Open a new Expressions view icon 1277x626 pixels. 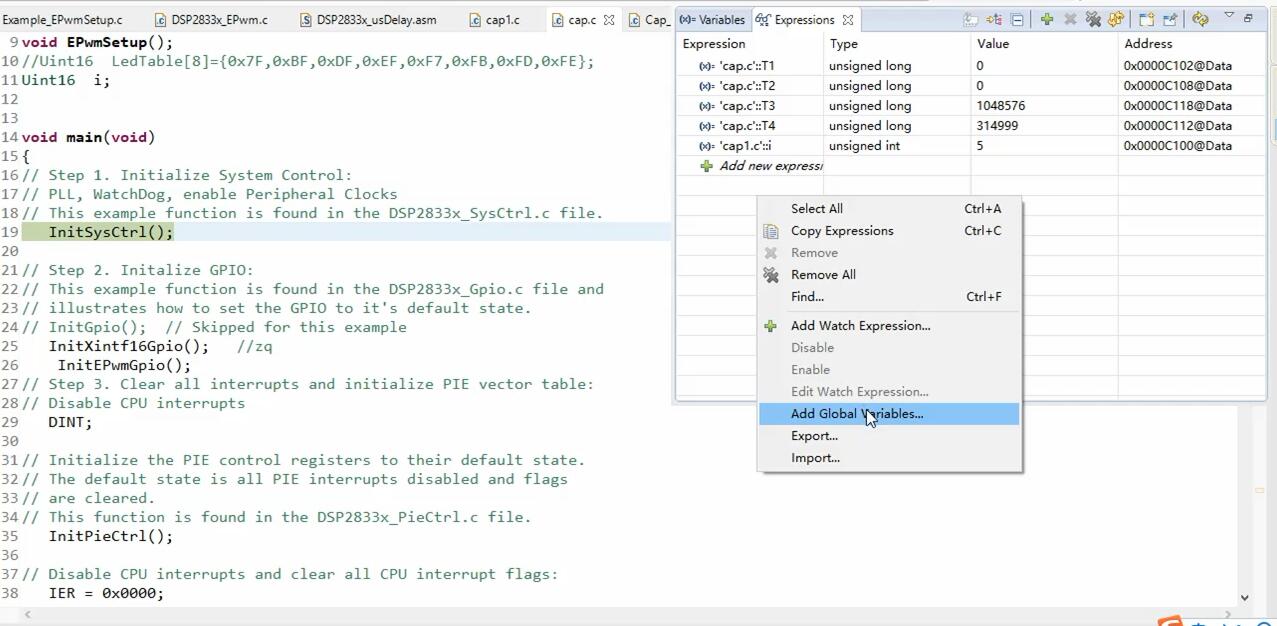pyautogui.click(x=1146, y=19)
